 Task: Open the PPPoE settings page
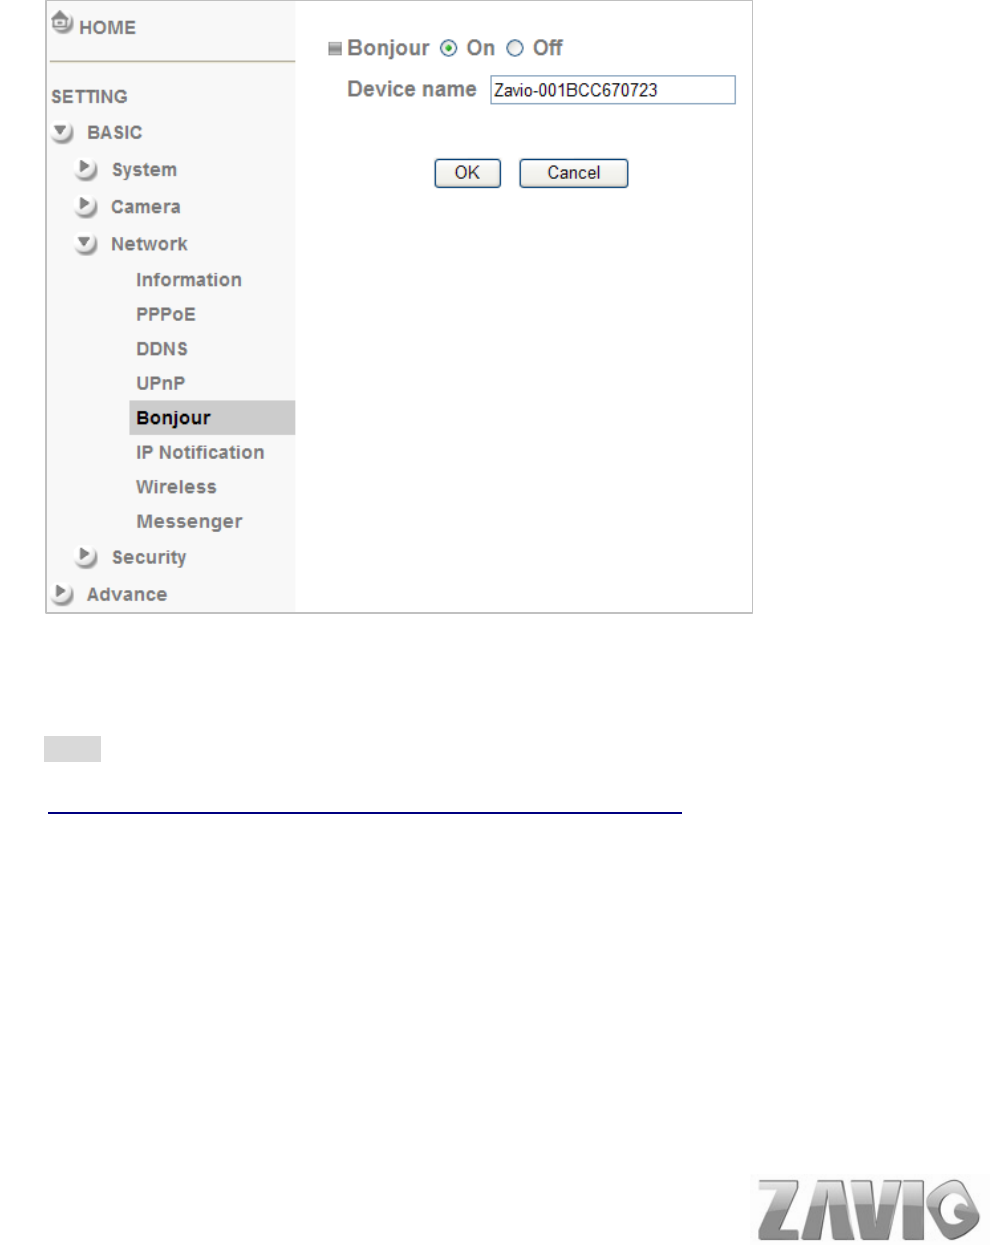[x=166, y=314]
